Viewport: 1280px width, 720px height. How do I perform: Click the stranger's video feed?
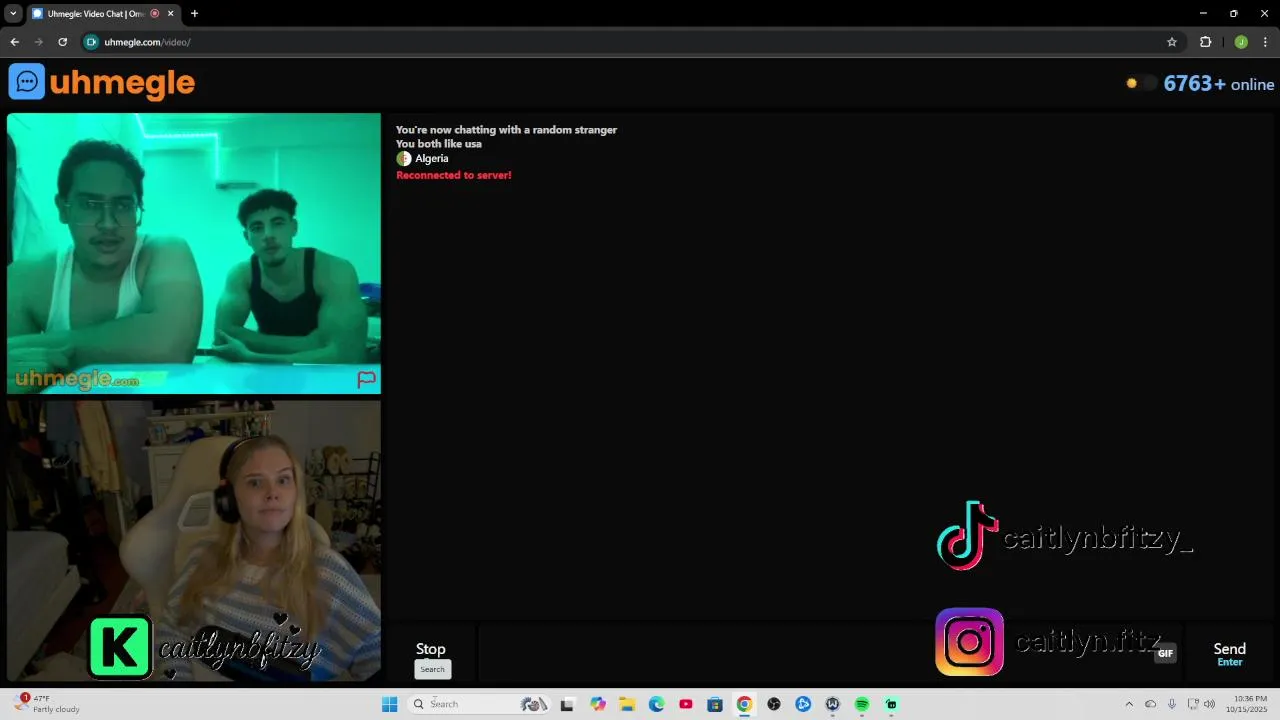[x=194, y=253]
